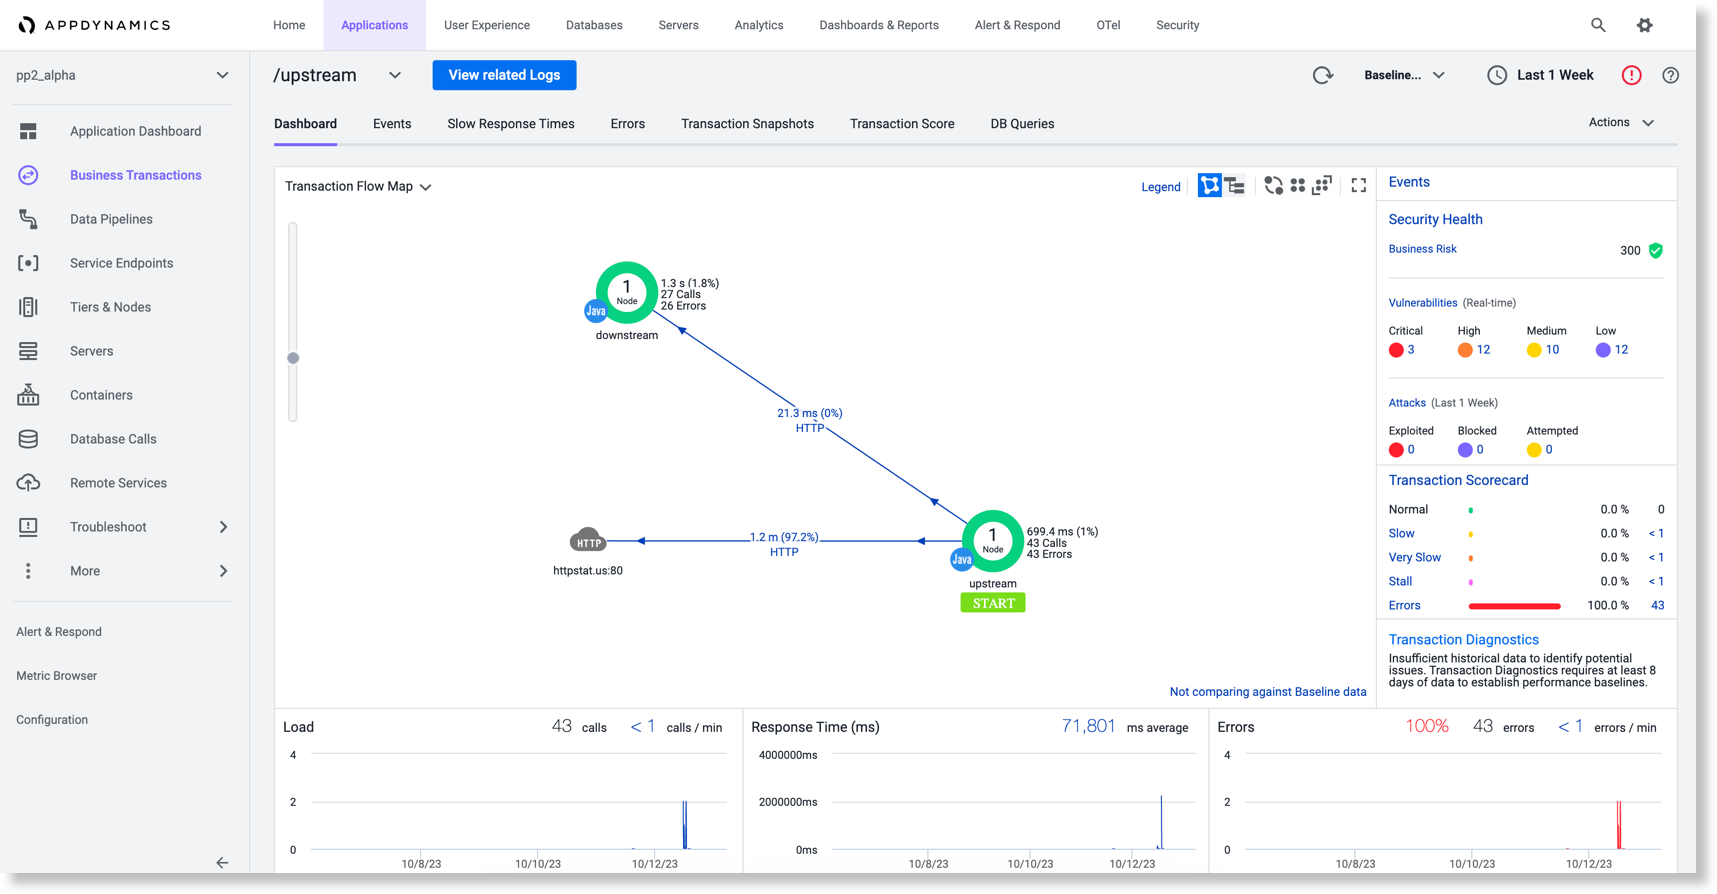Click the View related Logs button
1717x894 pixels.
coord(504,75)
